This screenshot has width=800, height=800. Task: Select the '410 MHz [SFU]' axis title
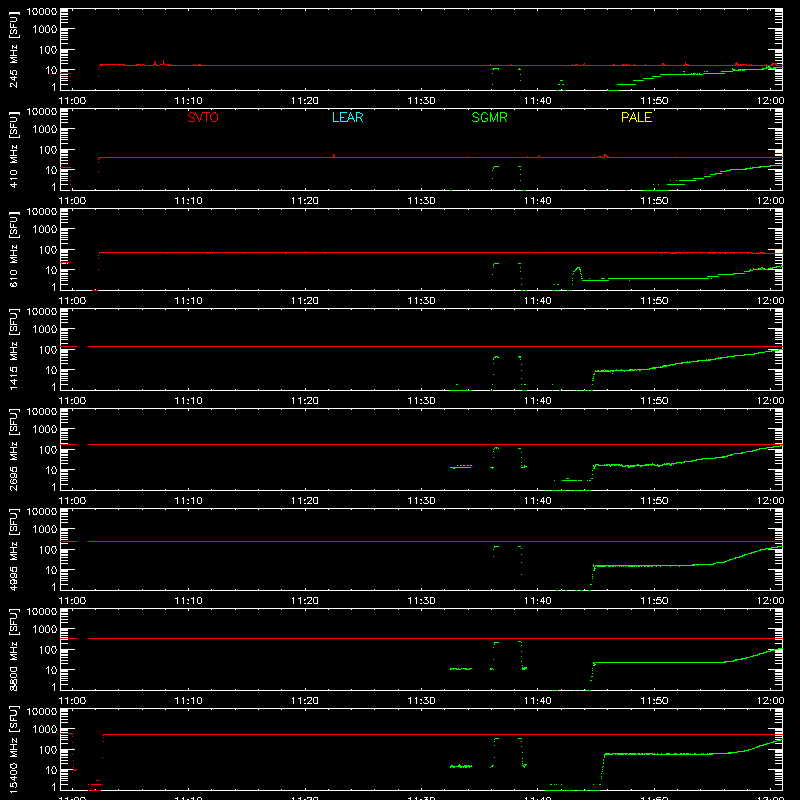pos(14,149)
